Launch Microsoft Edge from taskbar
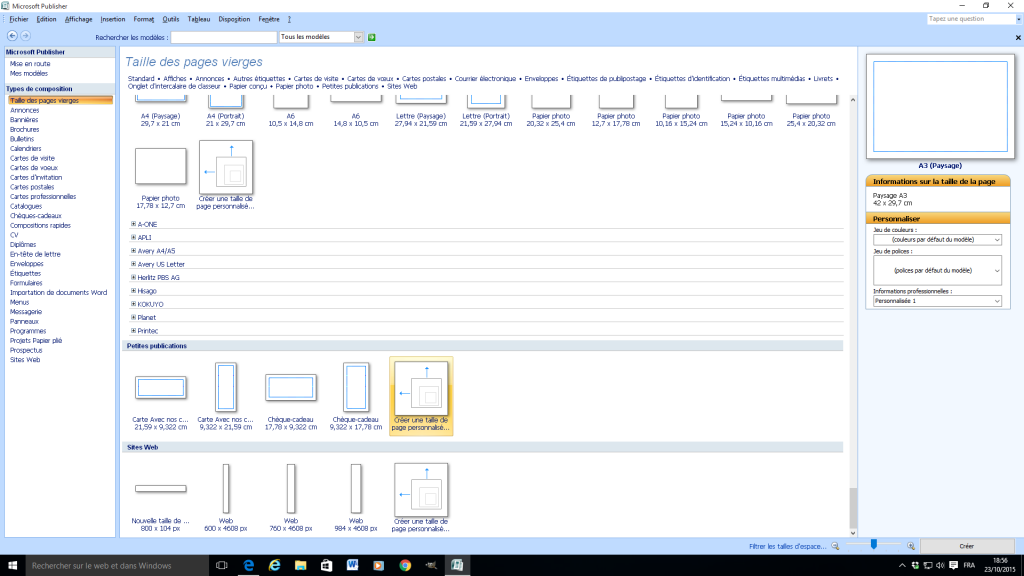The width and height of the screenshot is (1024, 576). 248,566
